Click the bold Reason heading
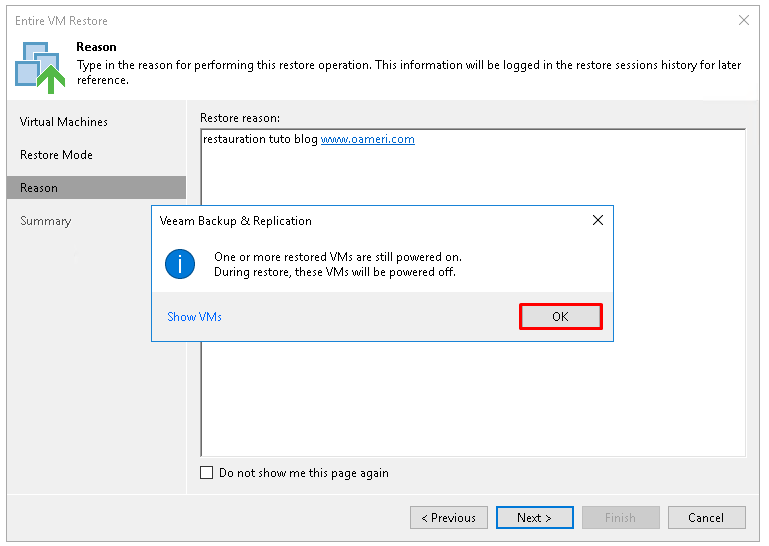Image resolution: width=769 pixels, height=546 pixels. pos(96,47)
